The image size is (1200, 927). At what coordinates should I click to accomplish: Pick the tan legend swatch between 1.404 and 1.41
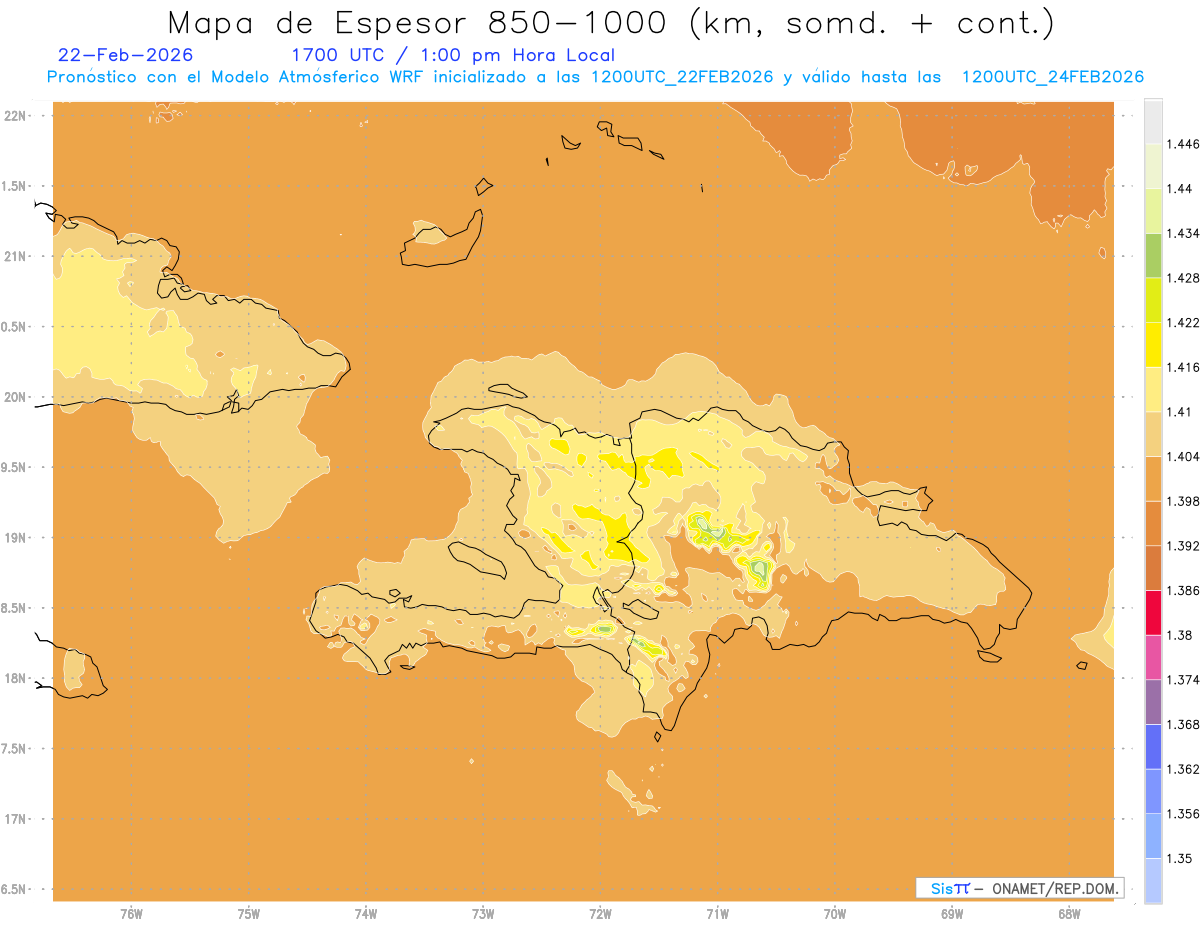pos(1153,434)
